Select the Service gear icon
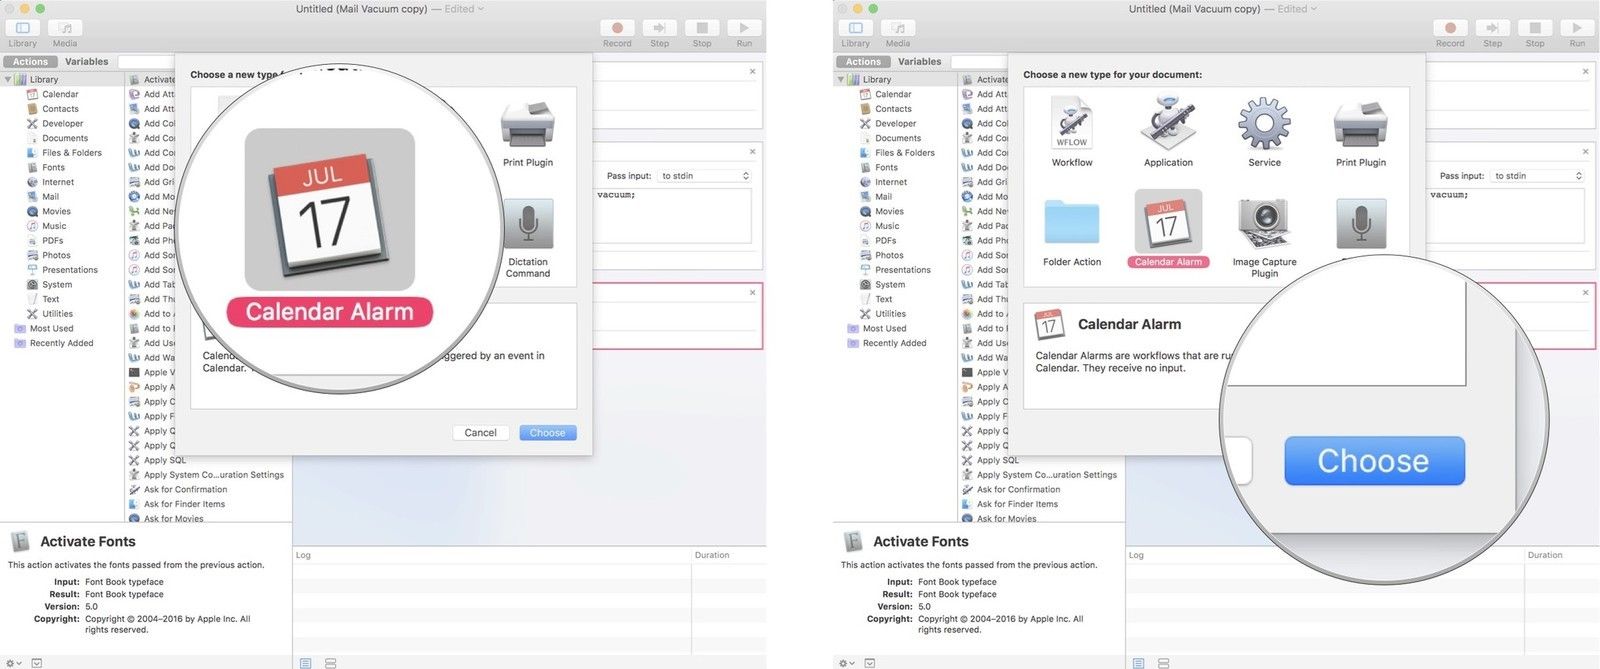The image size is (1600, 669). point(1264,124)
